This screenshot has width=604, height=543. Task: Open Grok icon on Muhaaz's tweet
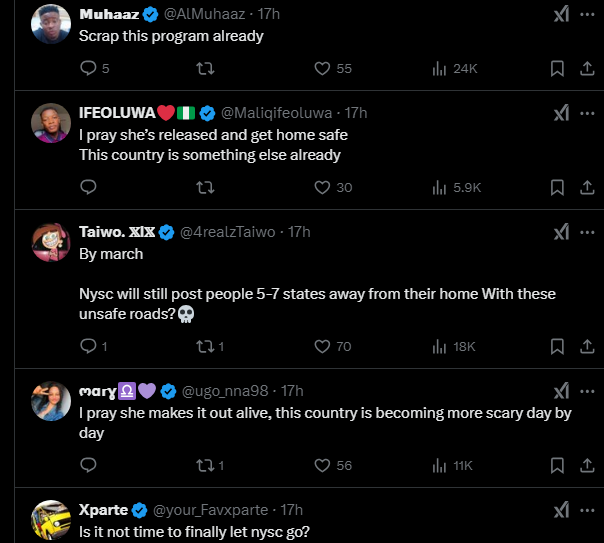pyautogui.click(x=561, y=15)
